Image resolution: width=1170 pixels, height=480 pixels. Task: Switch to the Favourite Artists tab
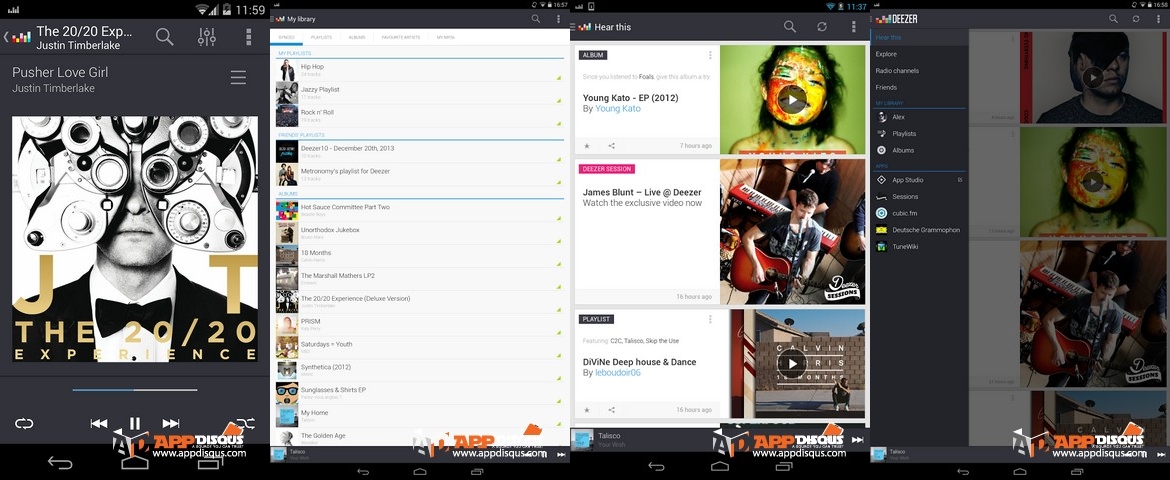pos(401,37)
